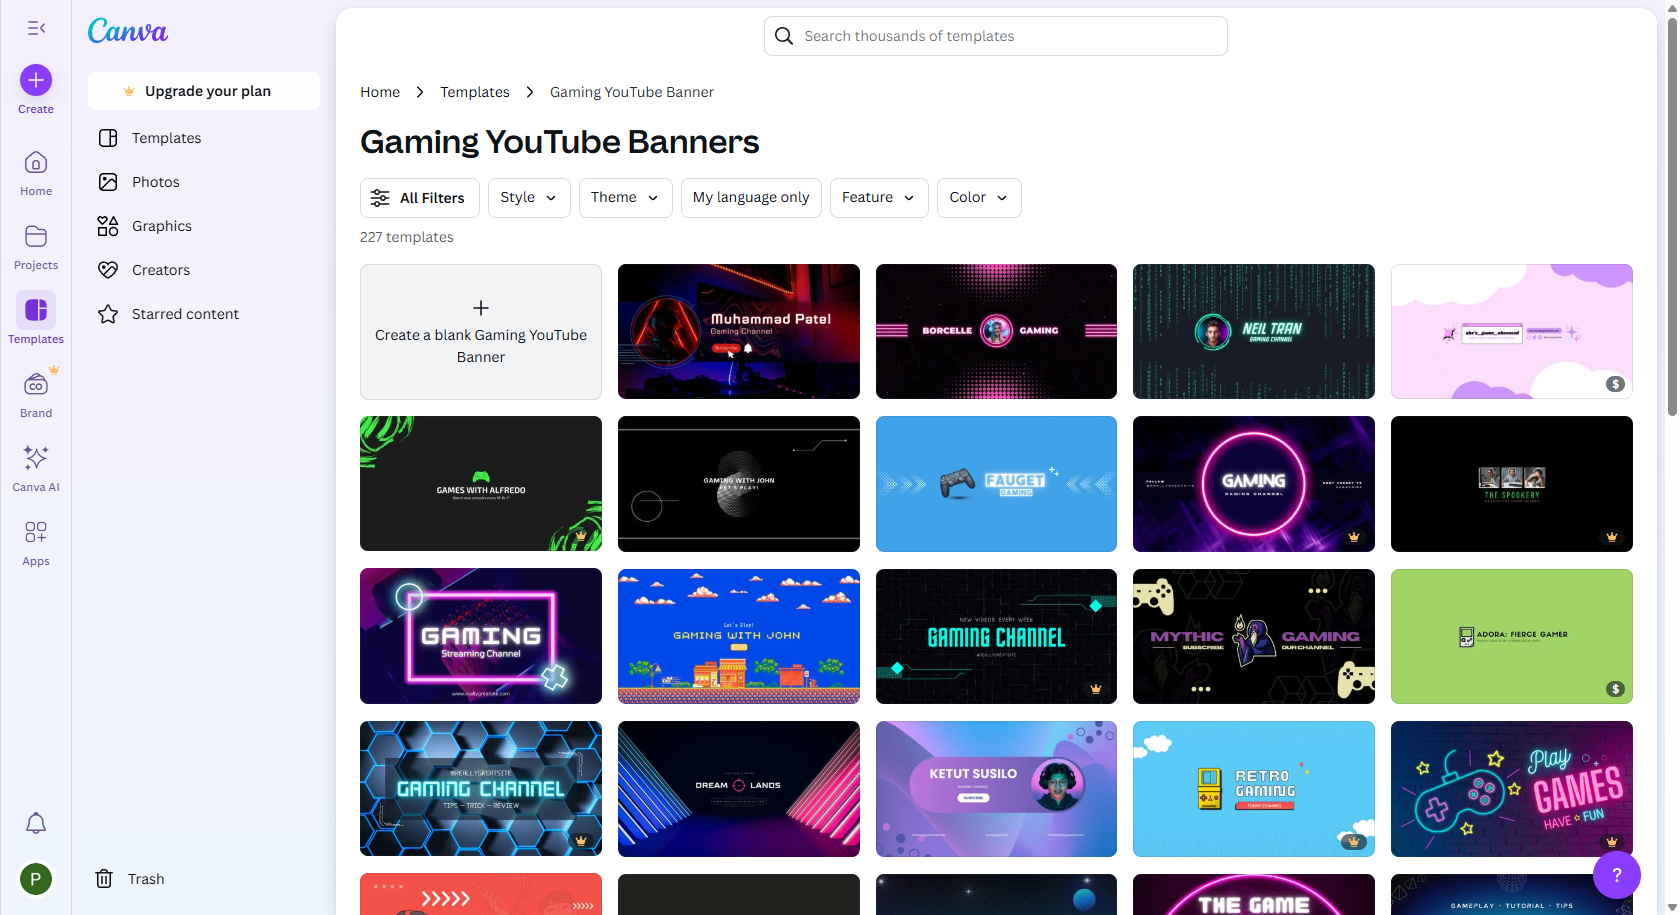Open notifications bell
1680x915 pixels.
click(36, 823)
